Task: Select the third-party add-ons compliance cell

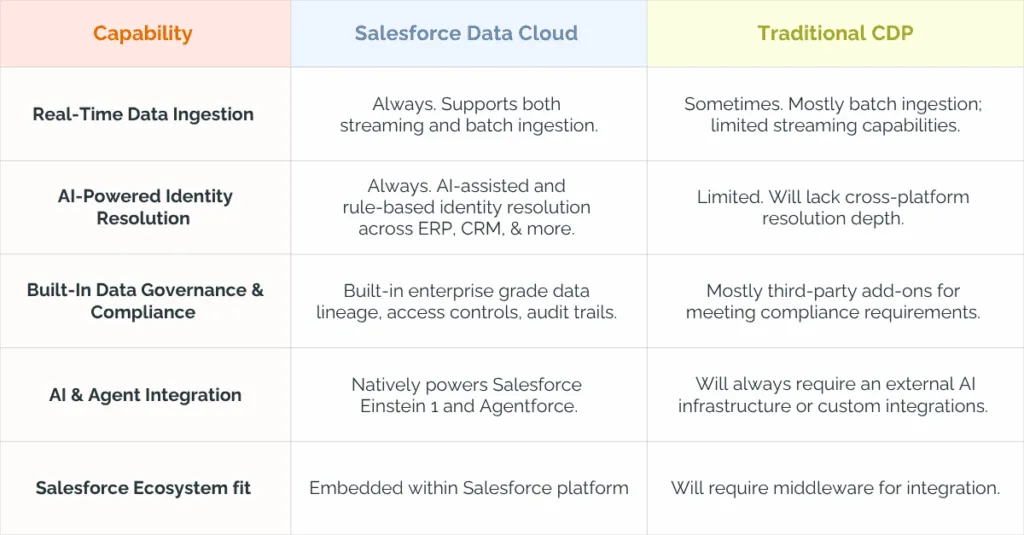Action: click(833, 301)
